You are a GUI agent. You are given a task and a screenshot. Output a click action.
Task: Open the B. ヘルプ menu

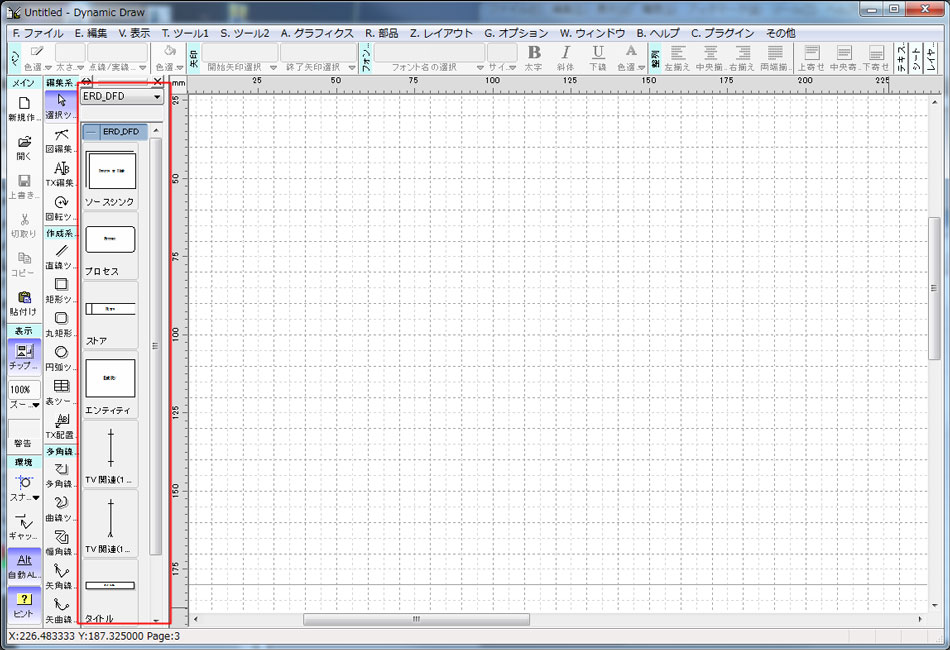click(x=658, y=33)
